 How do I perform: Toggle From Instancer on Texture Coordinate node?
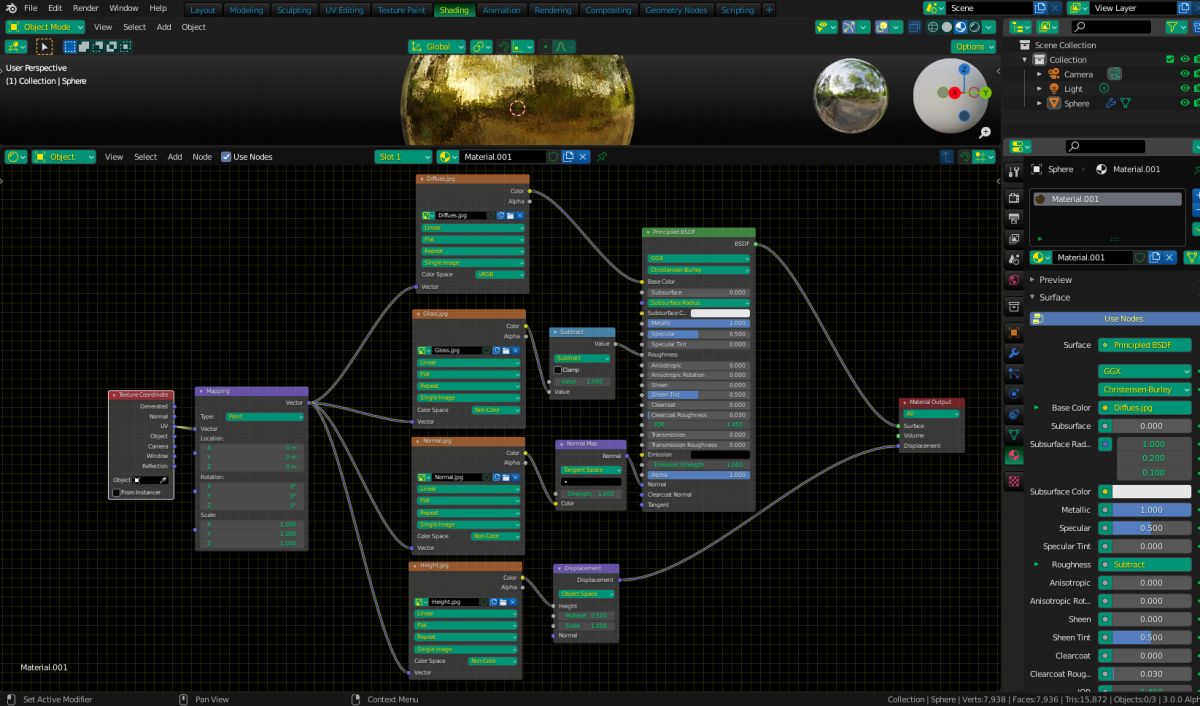click(116, 492)
